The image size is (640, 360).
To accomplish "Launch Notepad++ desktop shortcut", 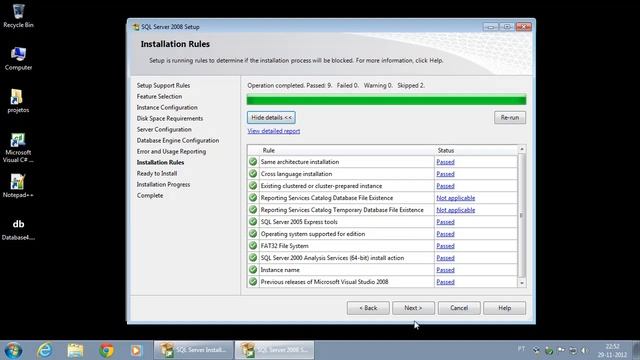I will pyautogui.click(x=18, y=186).
